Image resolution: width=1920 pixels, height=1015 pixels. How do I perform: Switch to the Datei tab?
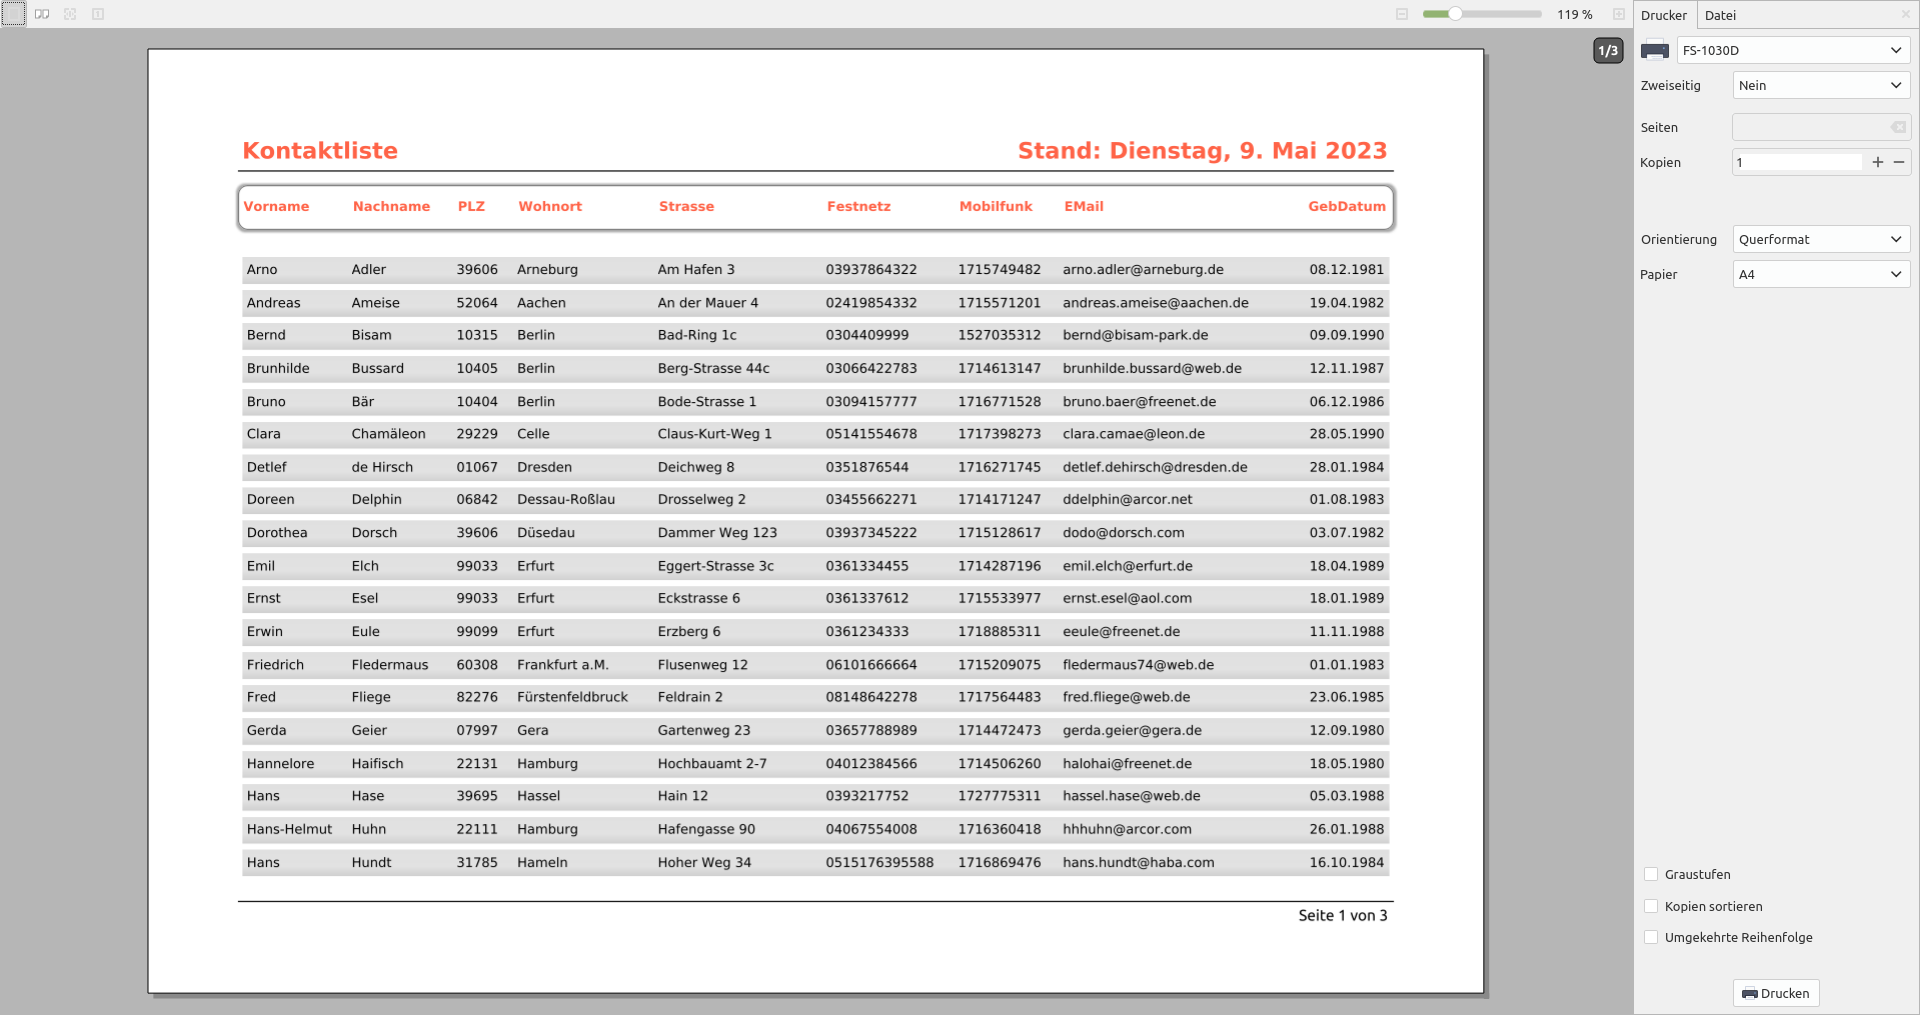click(x=1720, y=15)
